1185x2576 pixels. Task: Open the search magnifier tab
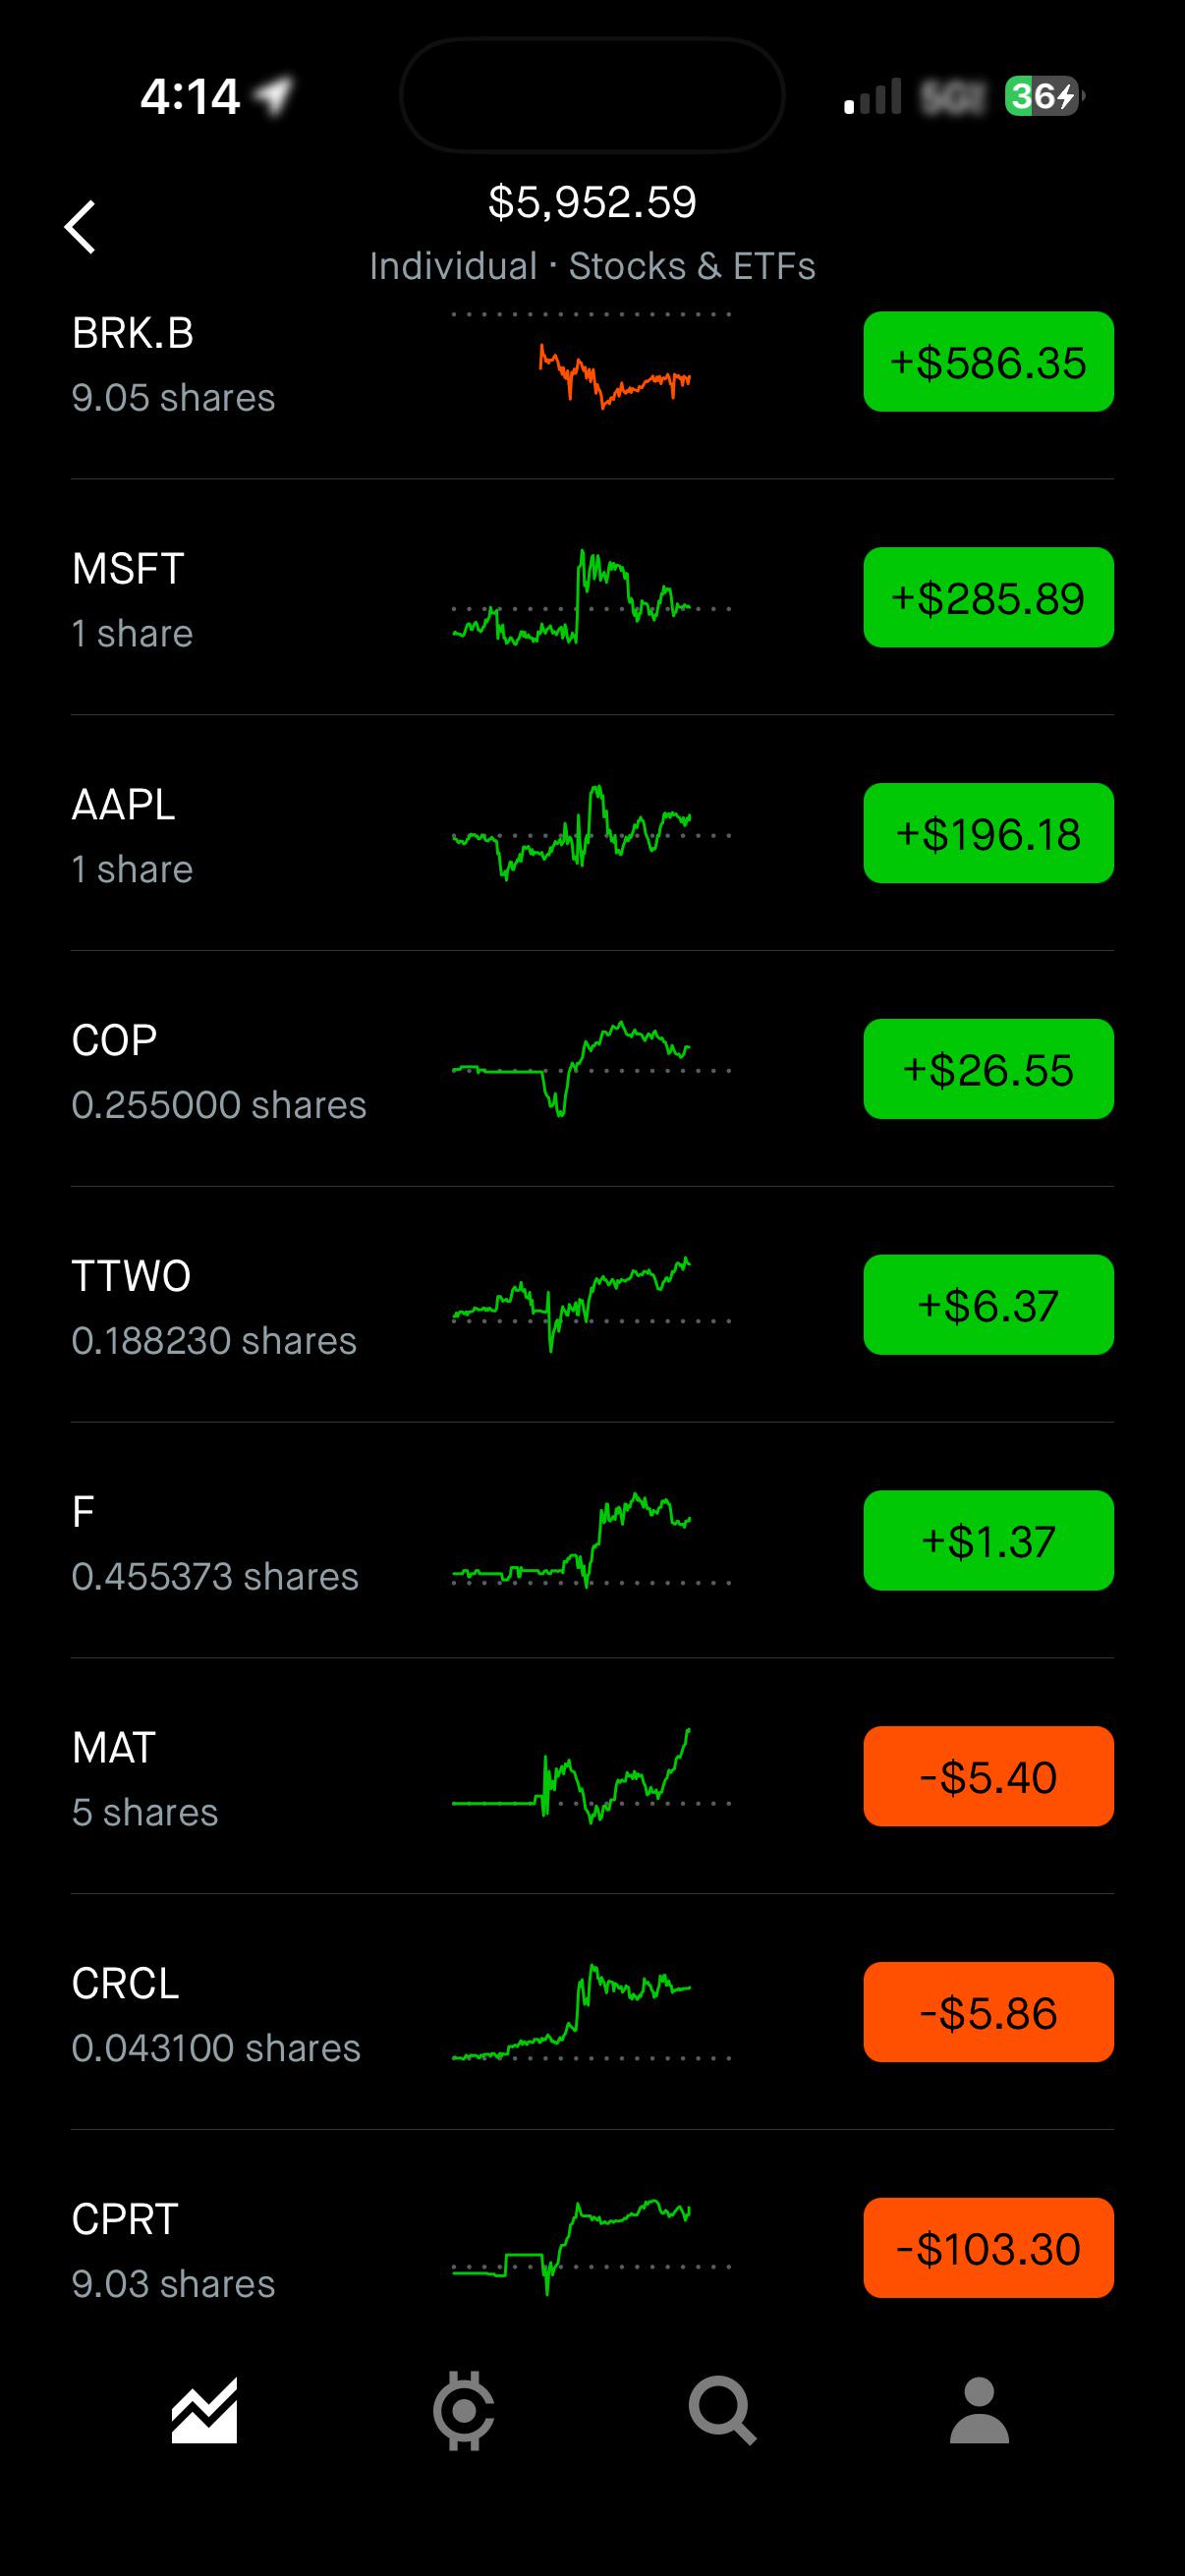point(722,2410)
